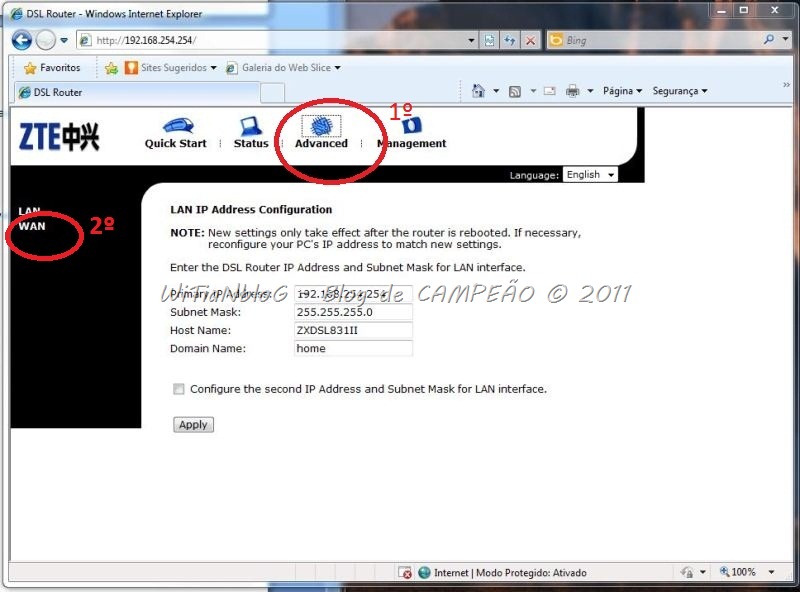The width and height of the screenshot is (800, 592).
Task: Open a new blank tab
Action: click(x=272, y=93)
